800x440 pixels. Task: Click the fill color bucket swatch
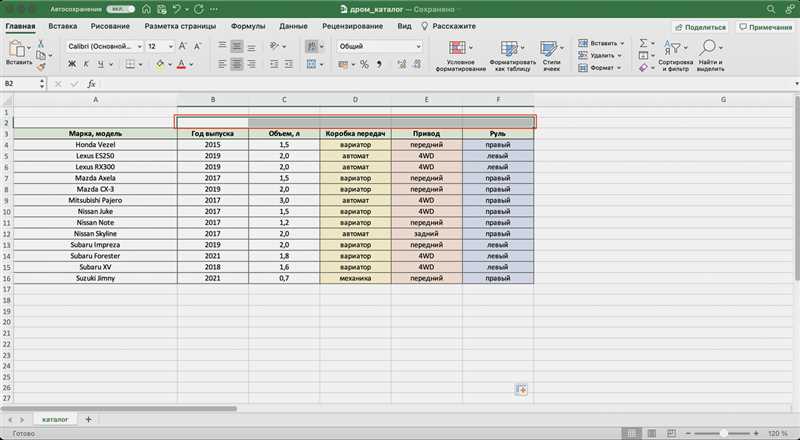pos(160,65)
